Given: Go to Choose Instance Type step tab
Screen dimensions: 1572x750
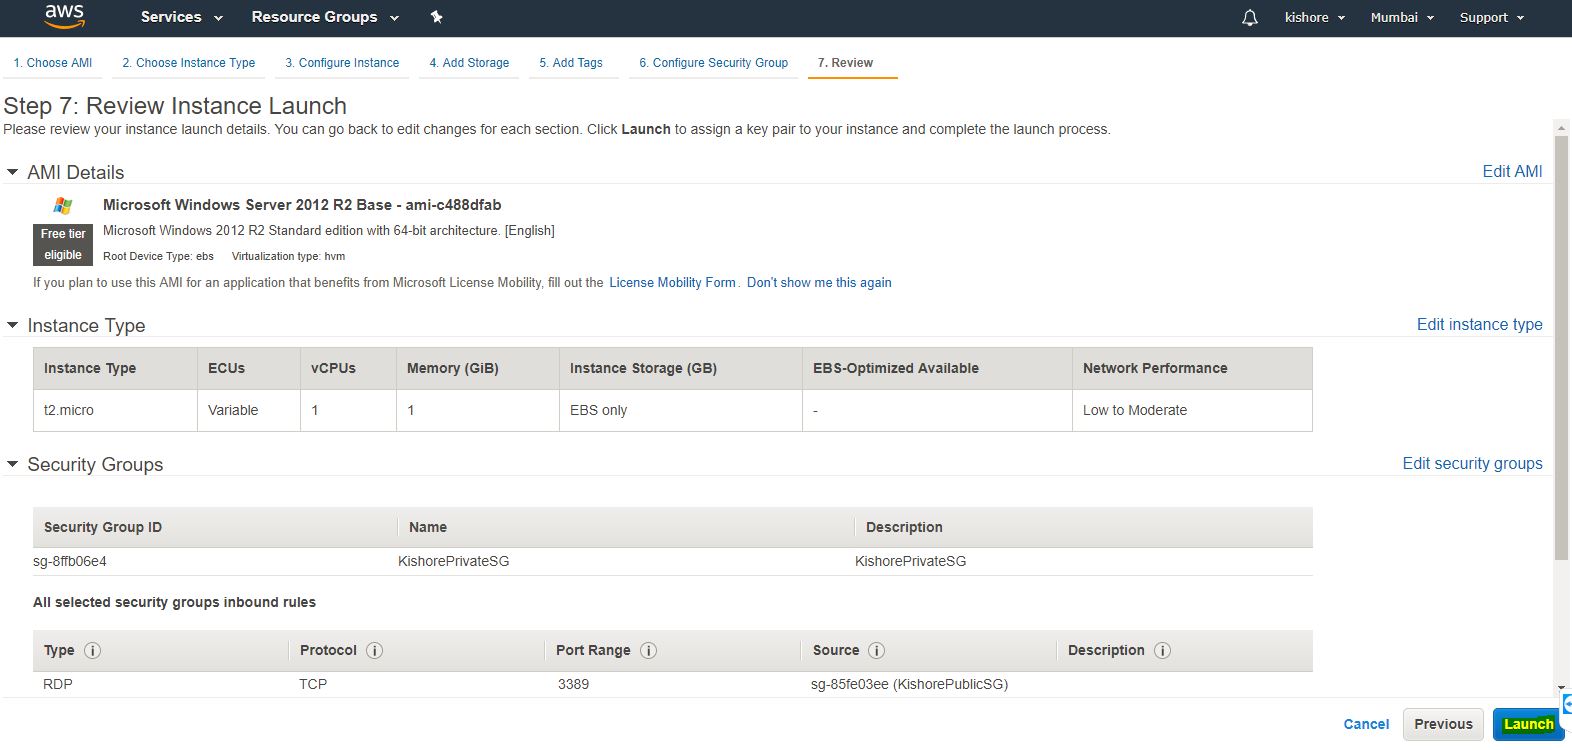Looking at the screenshot, I should (x=188, y=63).
